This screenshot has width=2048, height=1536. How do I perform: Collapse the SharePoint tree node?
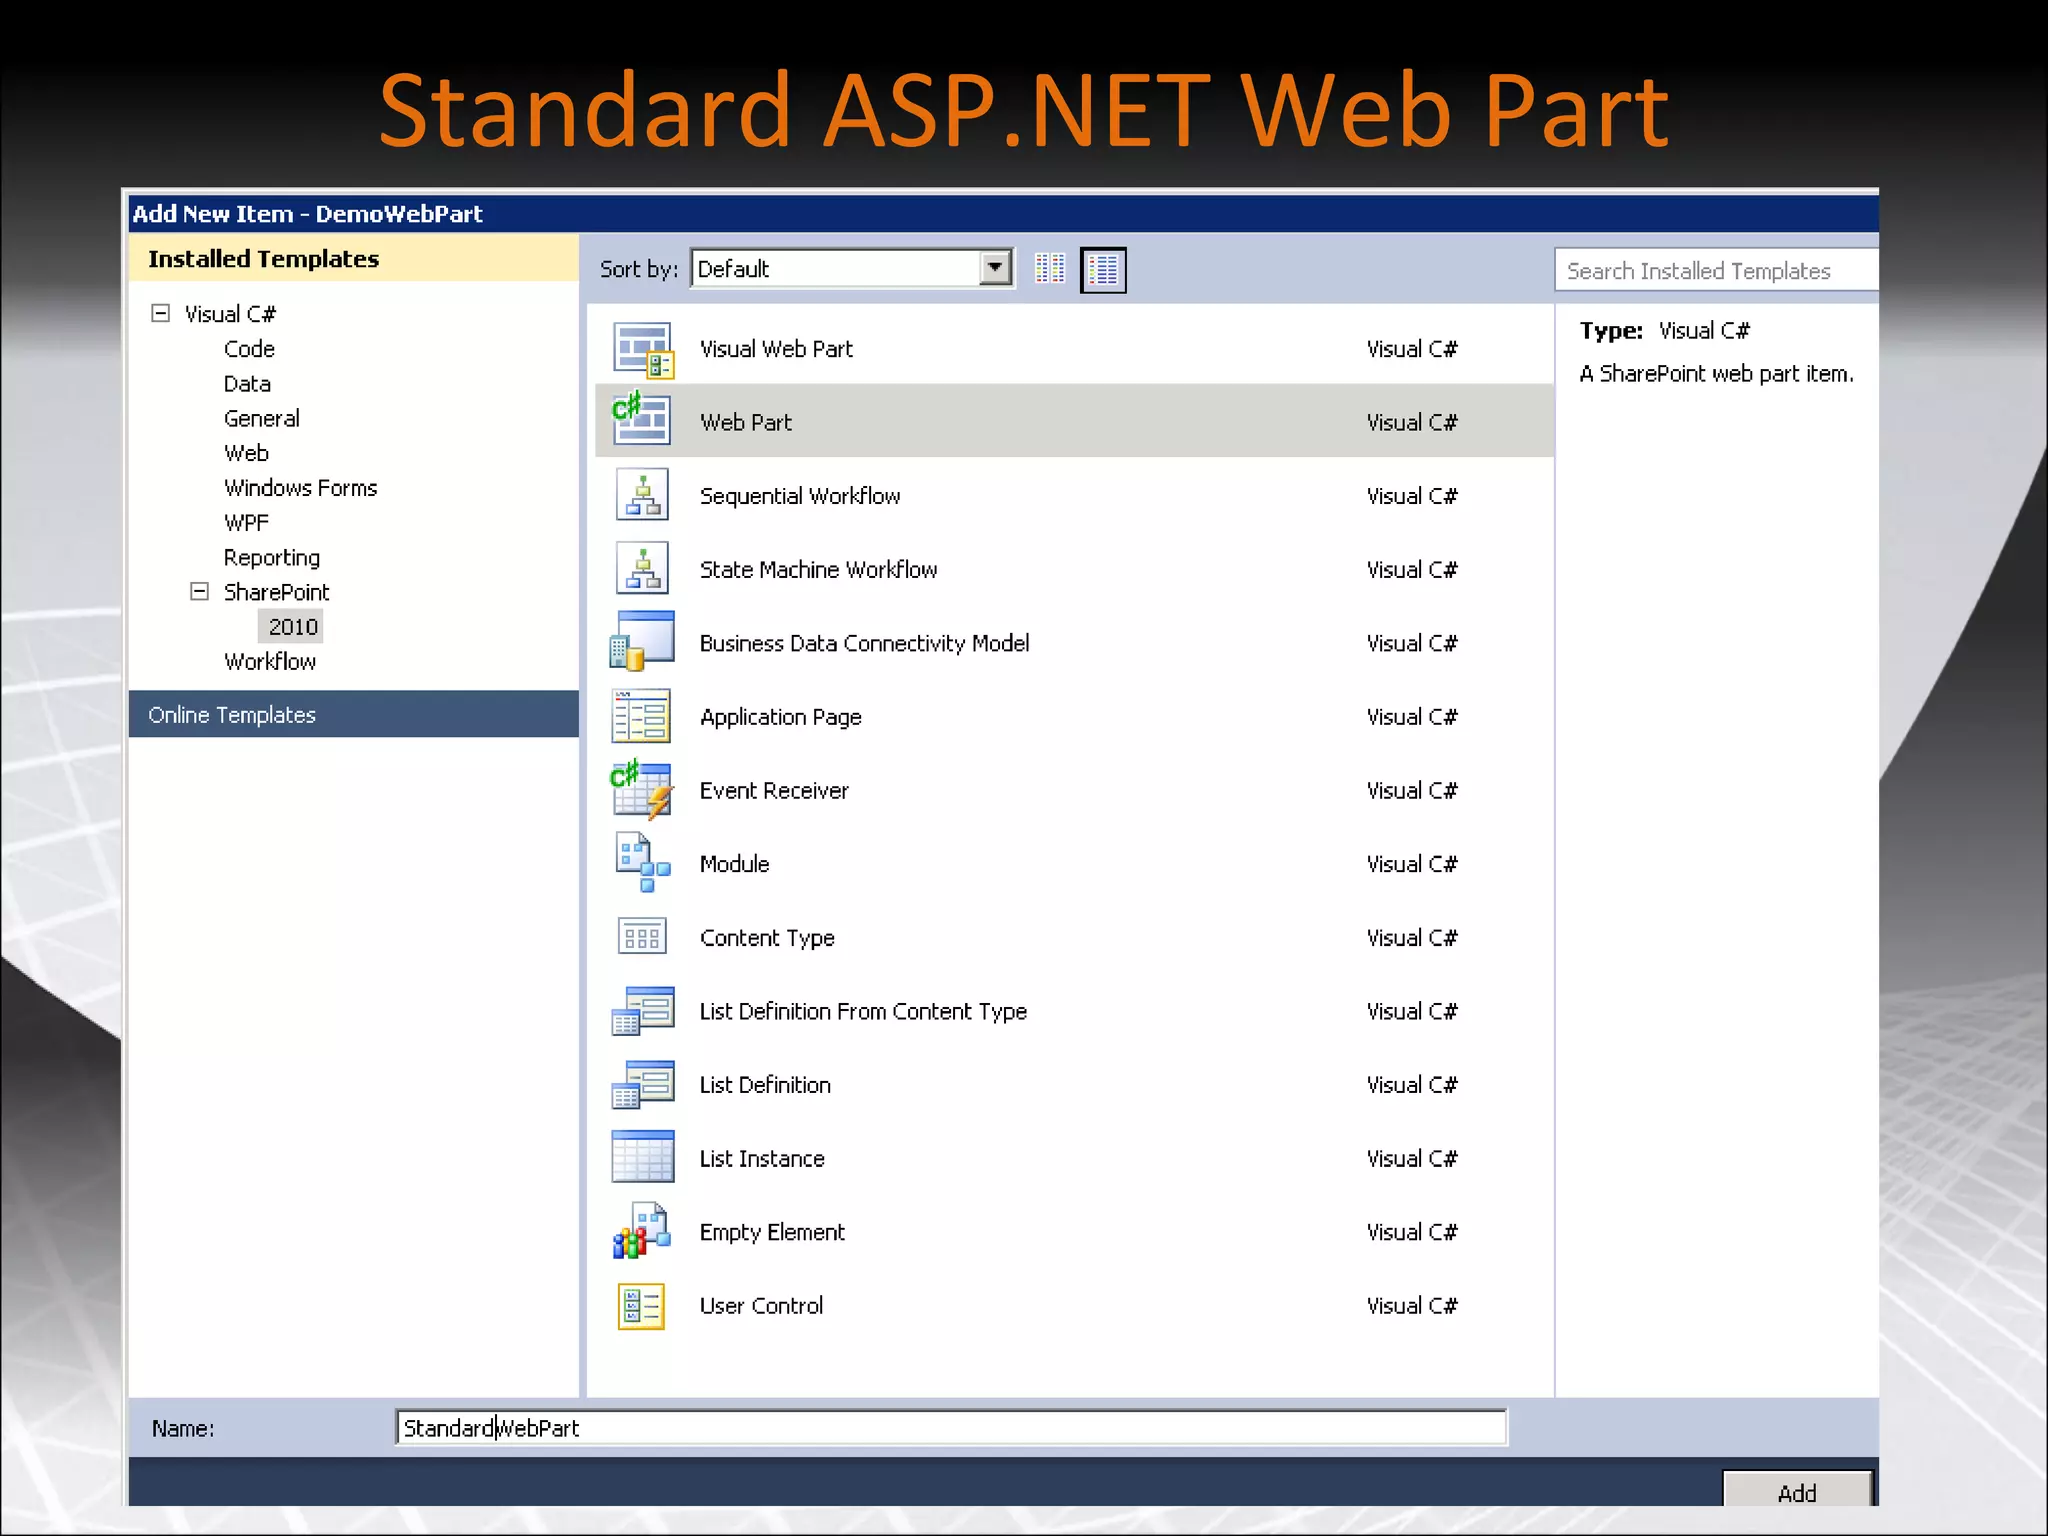(x=199, y=591)
